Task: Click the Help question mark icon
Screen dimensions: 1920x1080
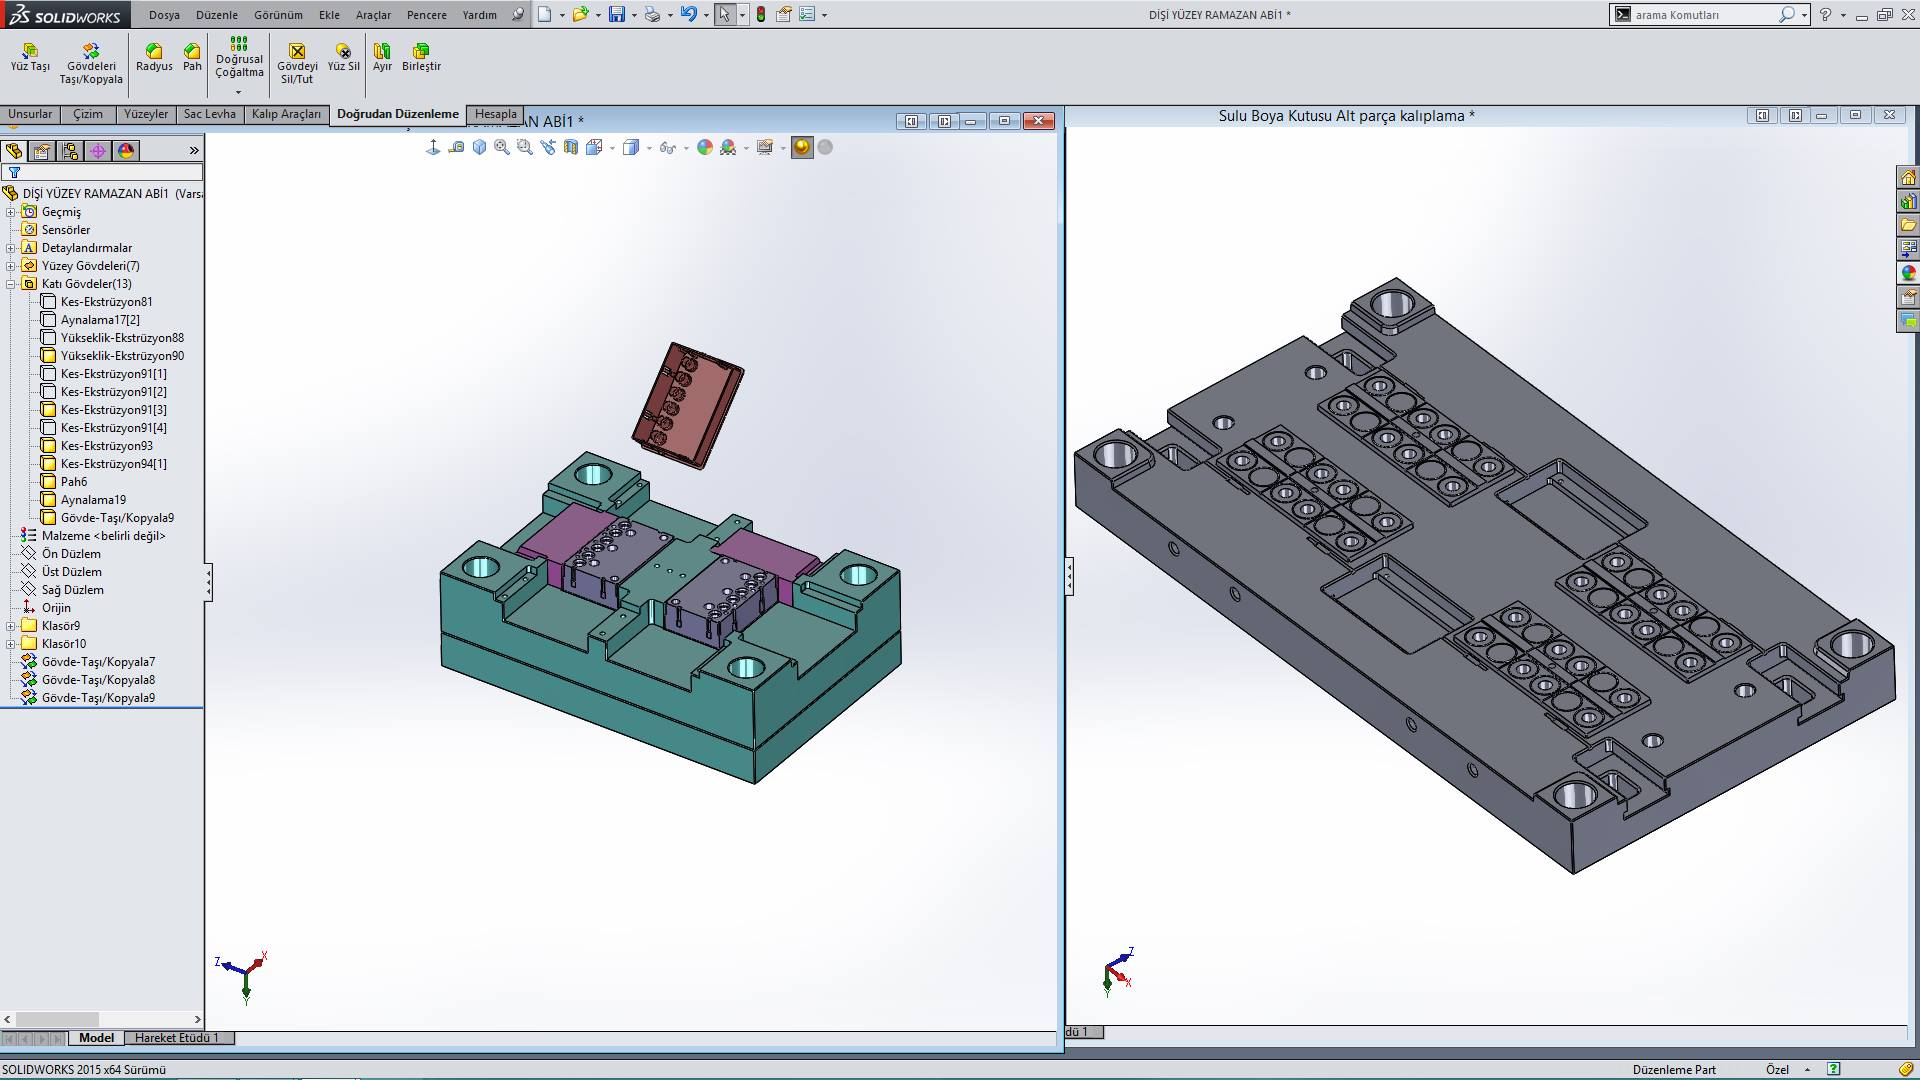Action: 1826,15
